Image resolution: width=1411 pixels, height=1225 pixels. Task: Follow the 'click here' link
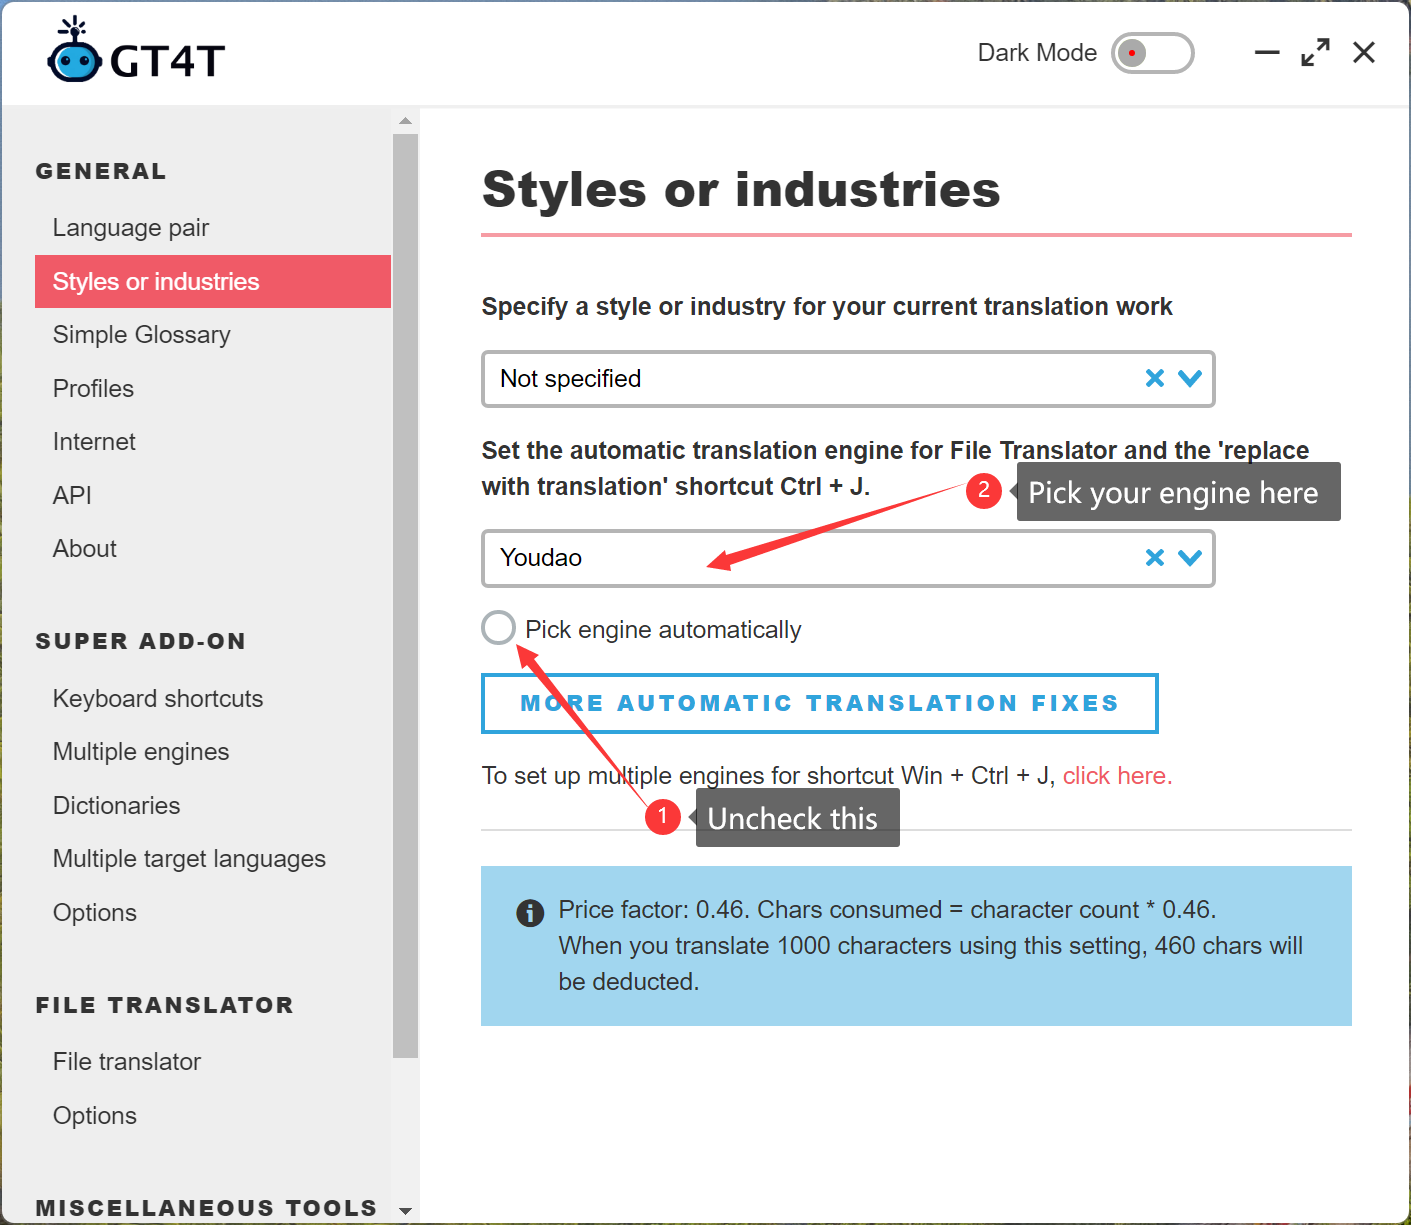(x=1116, y=776)
